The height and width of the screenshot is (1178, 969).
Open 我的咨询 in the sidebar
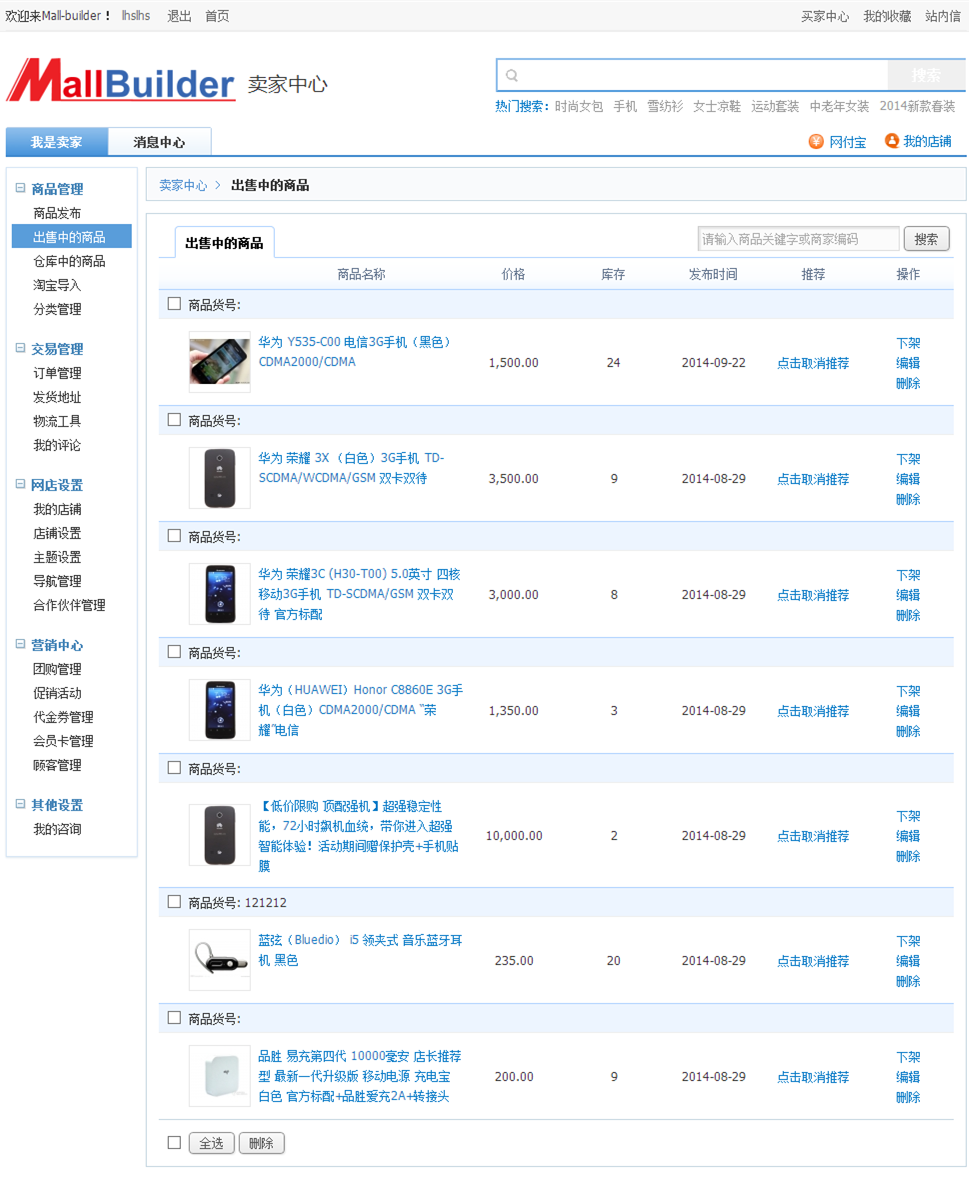click(x=57, y=829)
